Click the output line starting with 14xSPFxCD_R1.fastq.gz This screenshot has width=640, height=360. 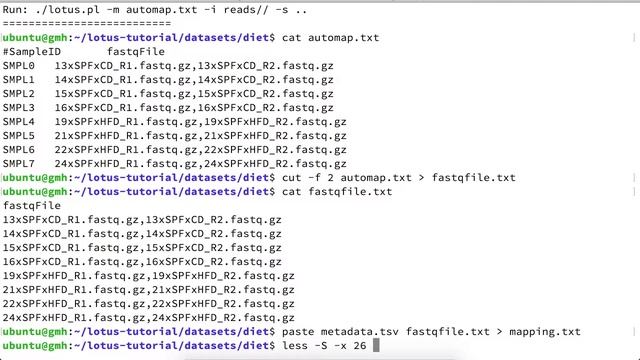[142, 234]
